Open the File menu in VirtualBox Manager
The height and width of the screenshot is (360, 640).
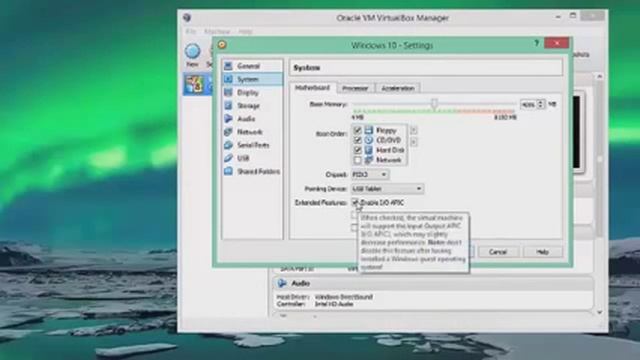[191, 31]
